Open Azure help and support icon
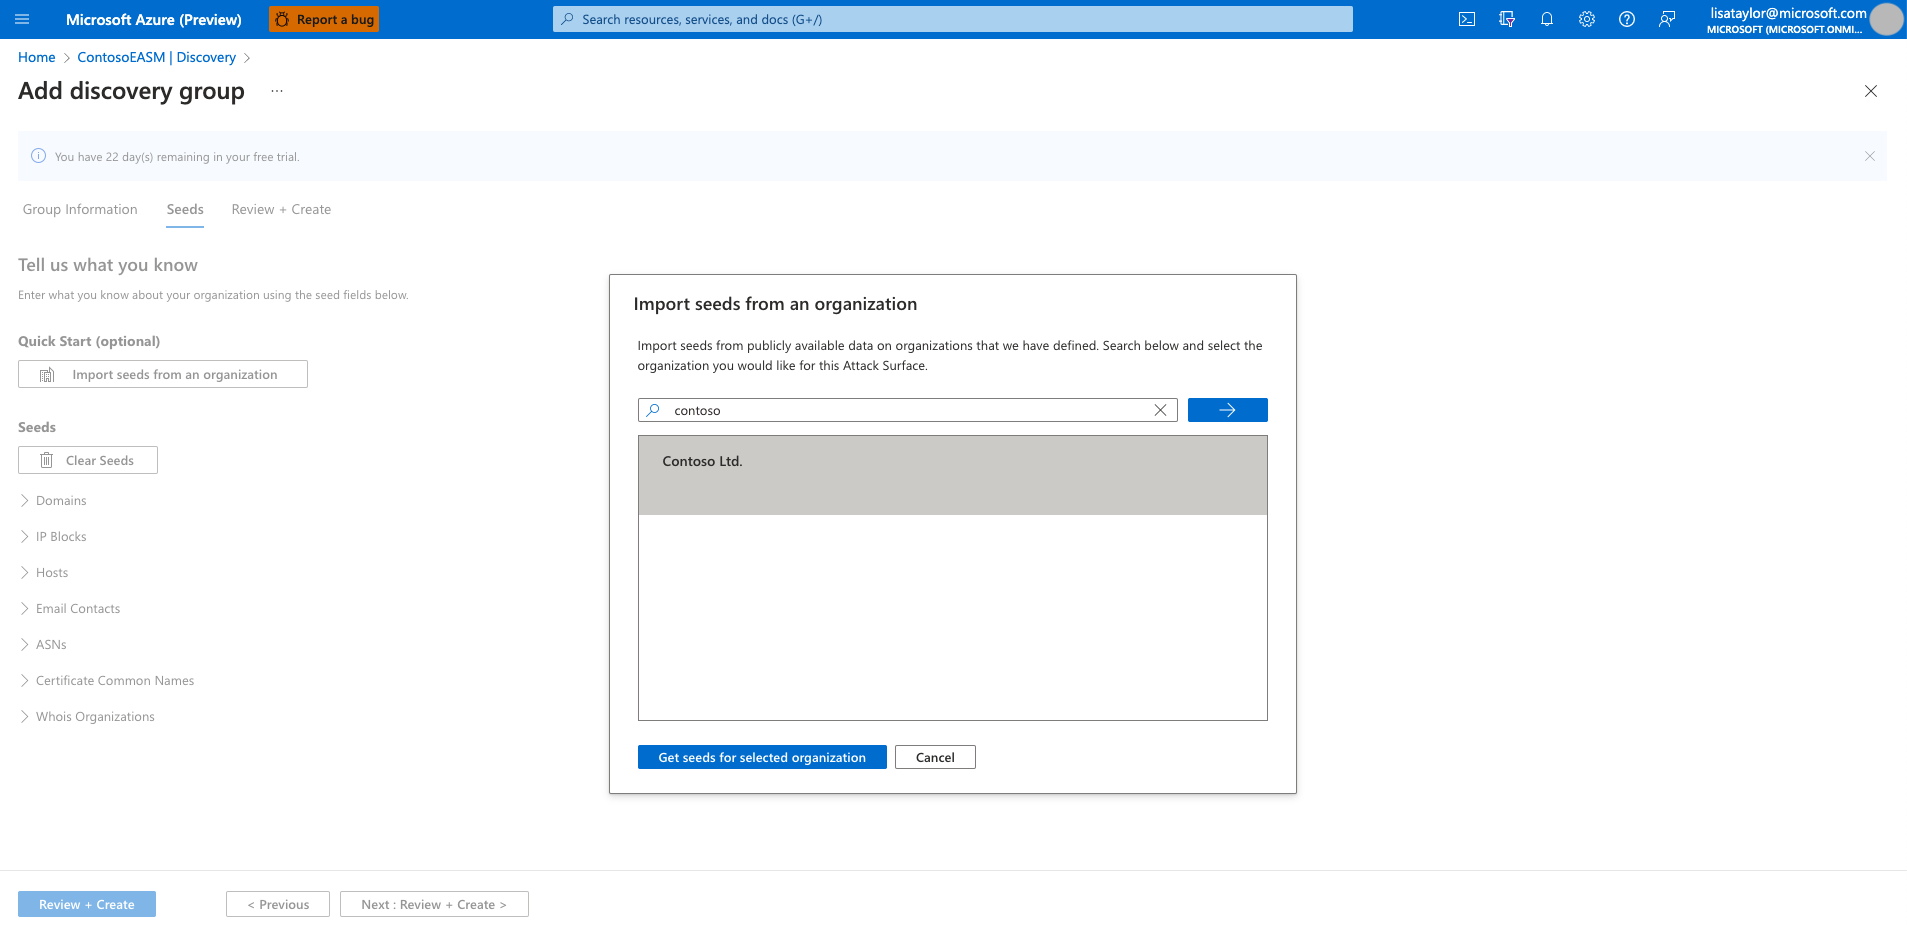1907x926 pixels. click(x=1626, y=19)
